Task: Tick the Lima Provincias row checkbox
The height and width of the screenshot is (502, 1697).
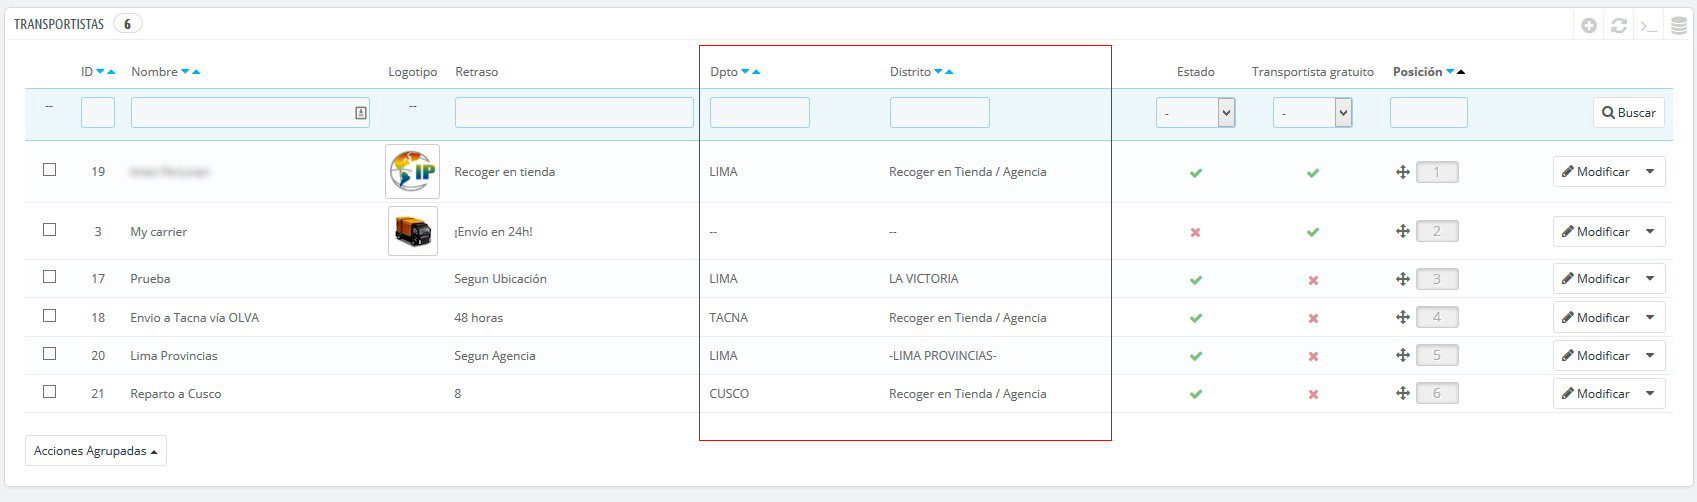Action: [x=49, y=354]
